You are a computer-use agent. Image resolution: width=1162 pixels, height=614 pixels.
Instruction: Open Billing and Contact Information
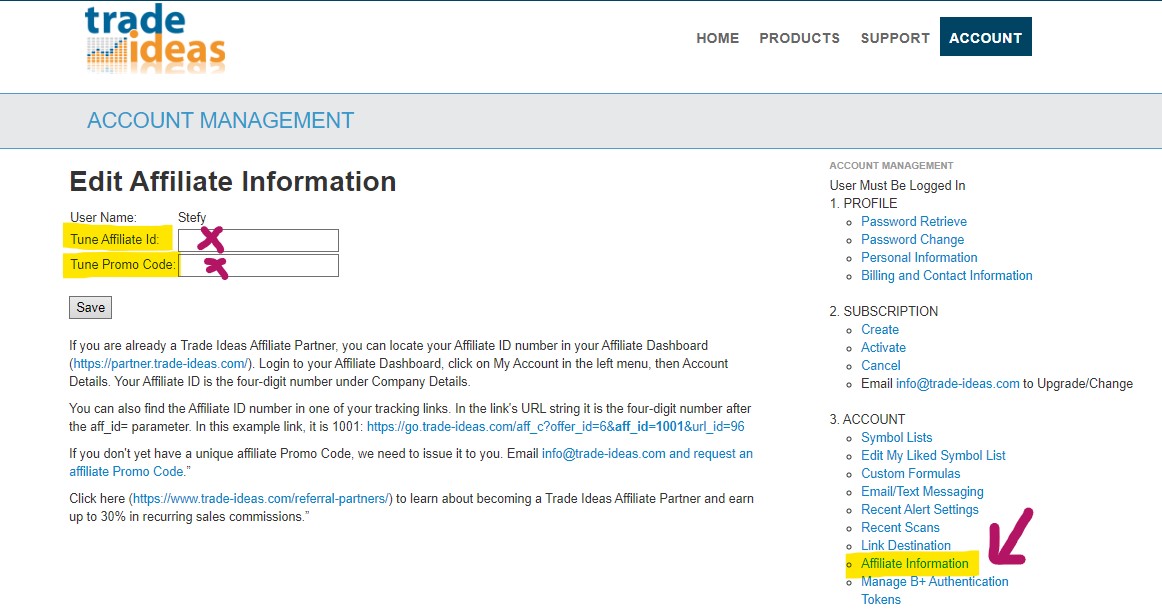click(x=946, y=275)
